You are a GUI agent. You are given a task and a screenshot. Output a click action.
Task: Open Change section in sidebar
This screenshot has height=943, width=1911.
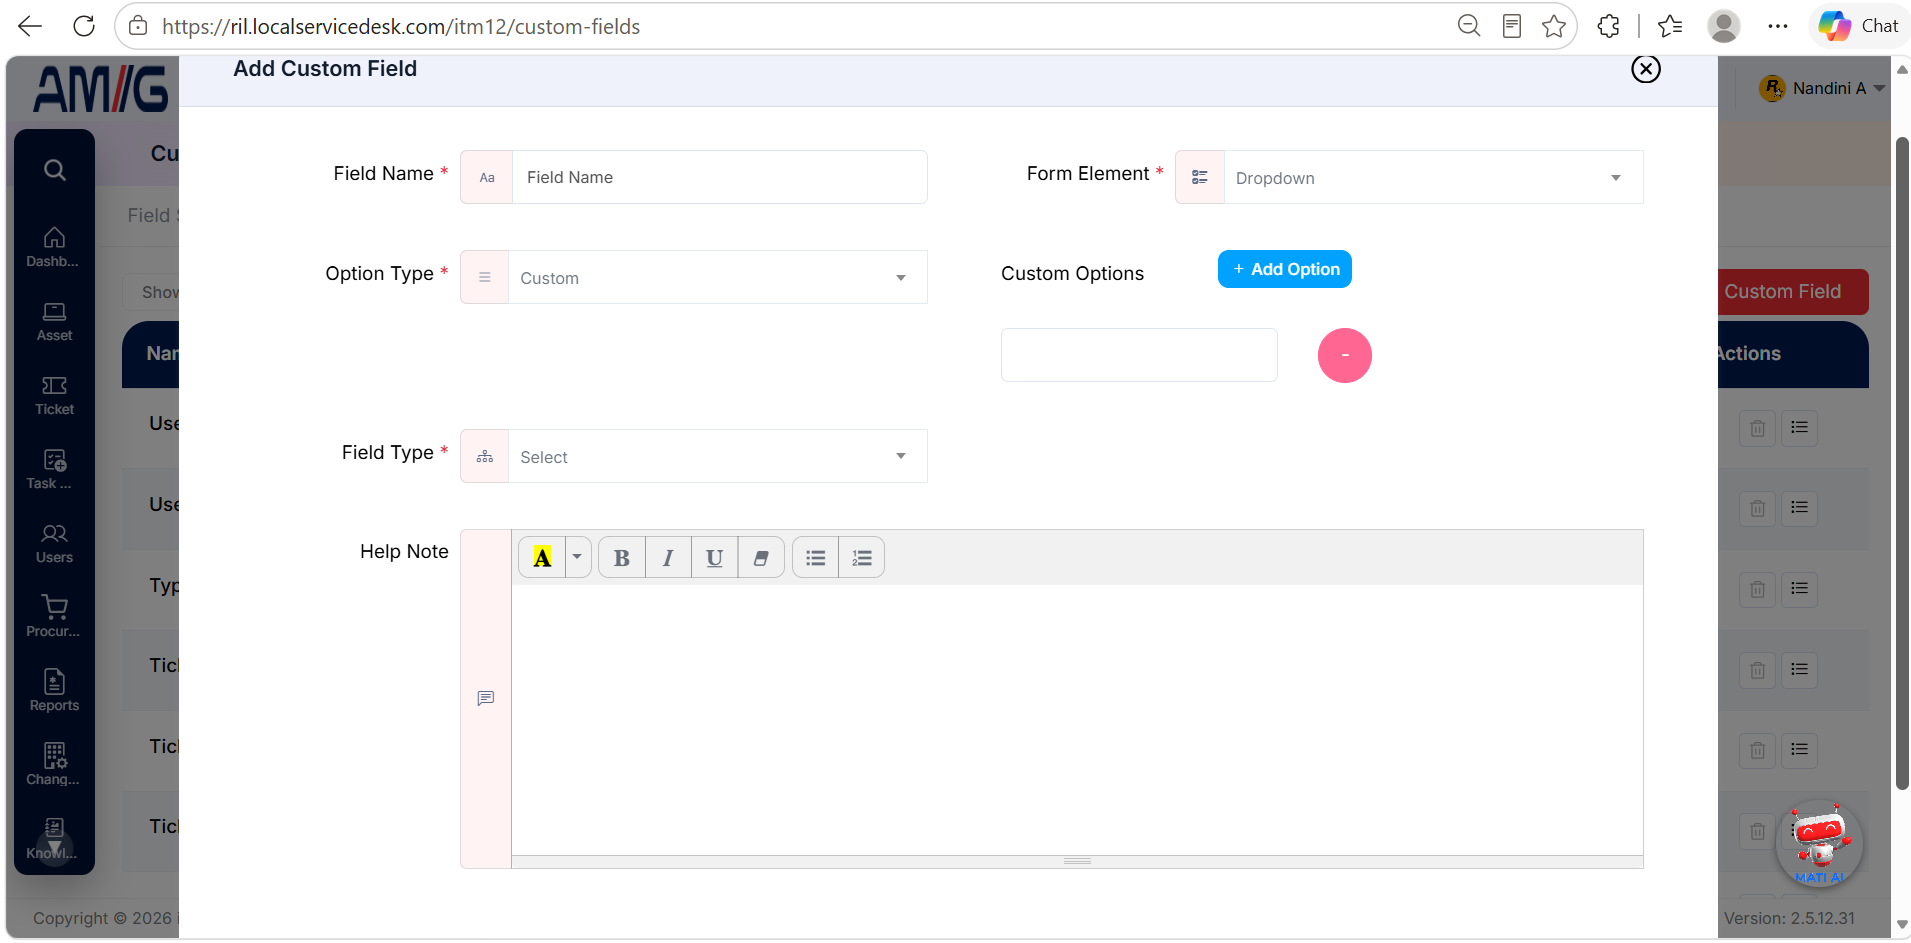(x=54, y=765)
